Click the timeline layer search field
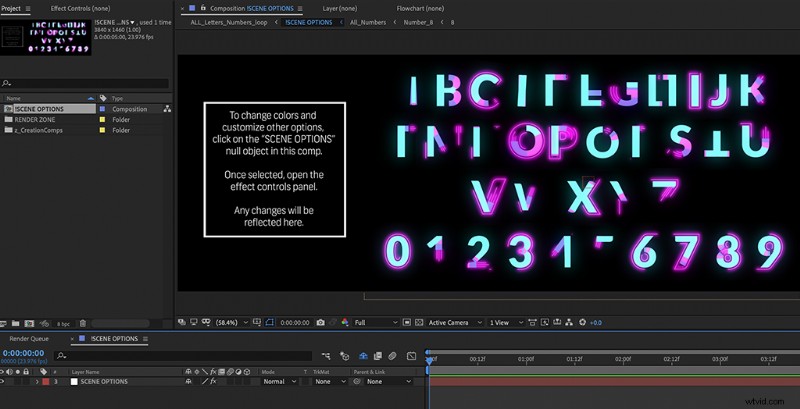The height and width of the screenshot is (409, 800). coord(183,356)
